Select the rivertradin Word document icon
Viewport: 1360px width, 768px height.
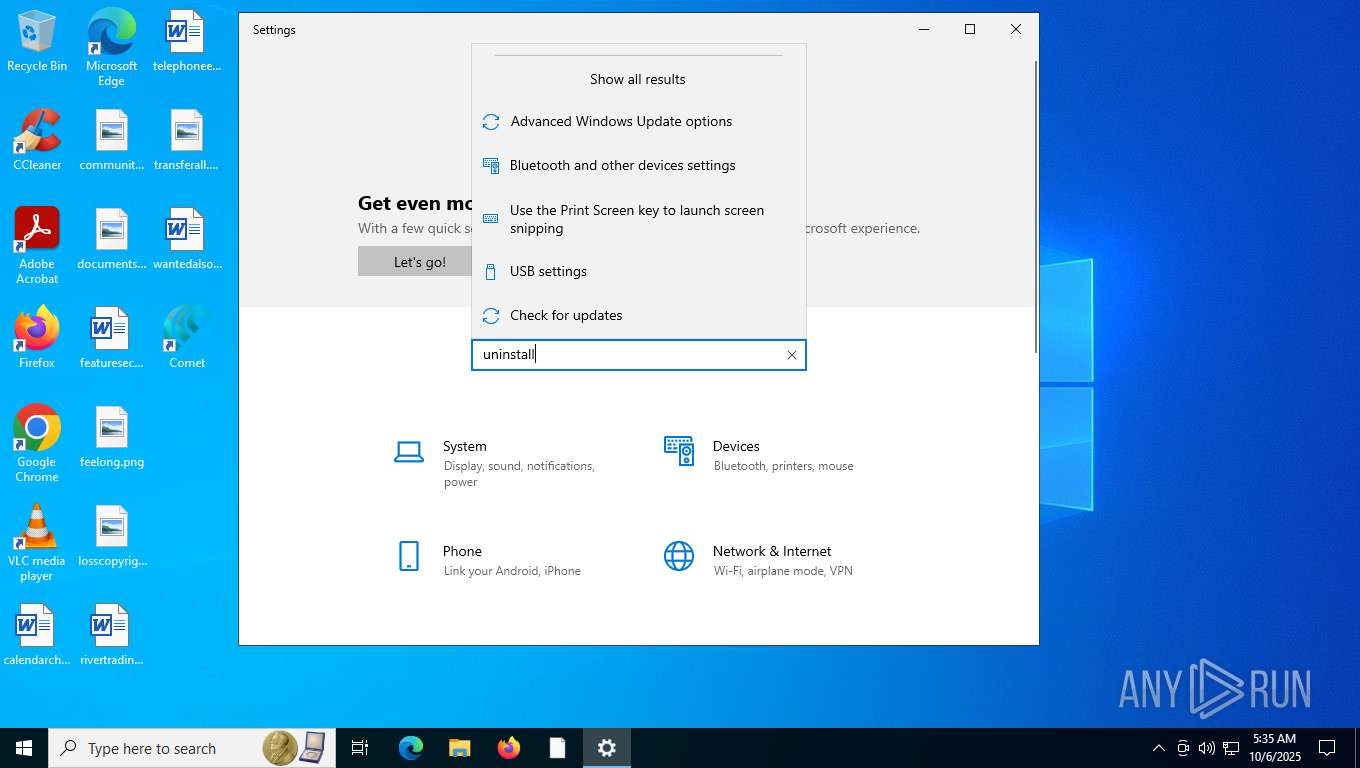(x=111, y=635)
